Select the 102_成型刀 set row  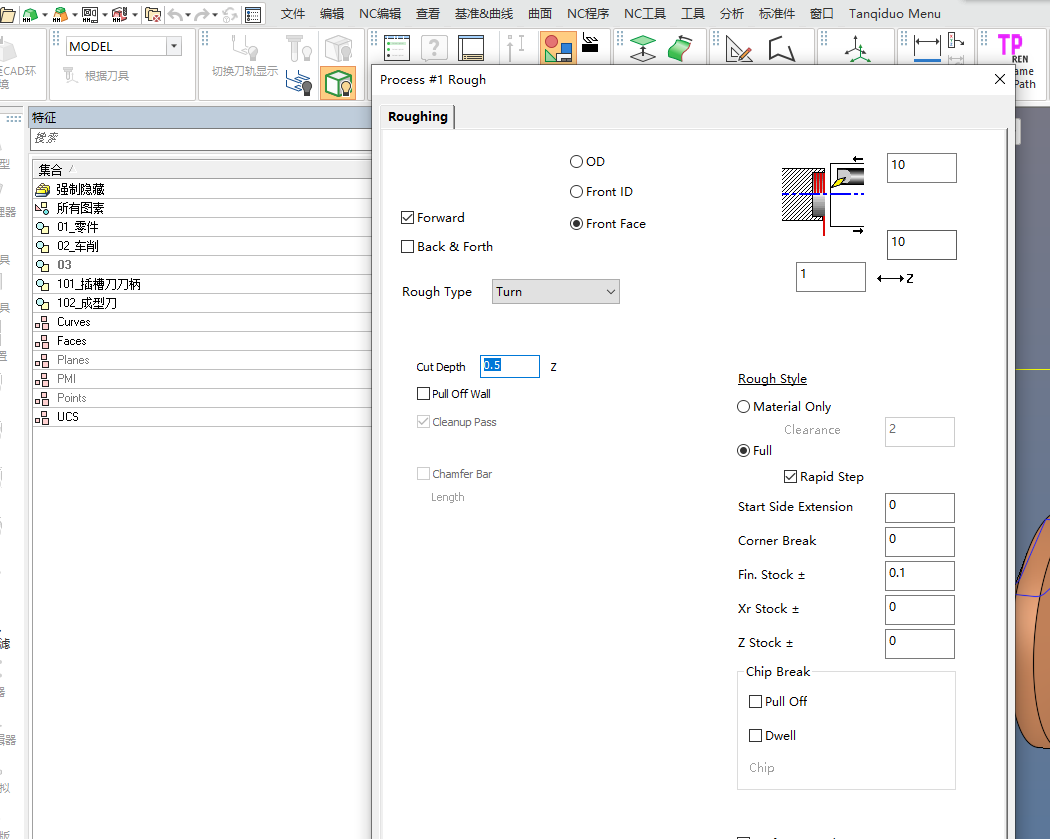click(202, 303)
